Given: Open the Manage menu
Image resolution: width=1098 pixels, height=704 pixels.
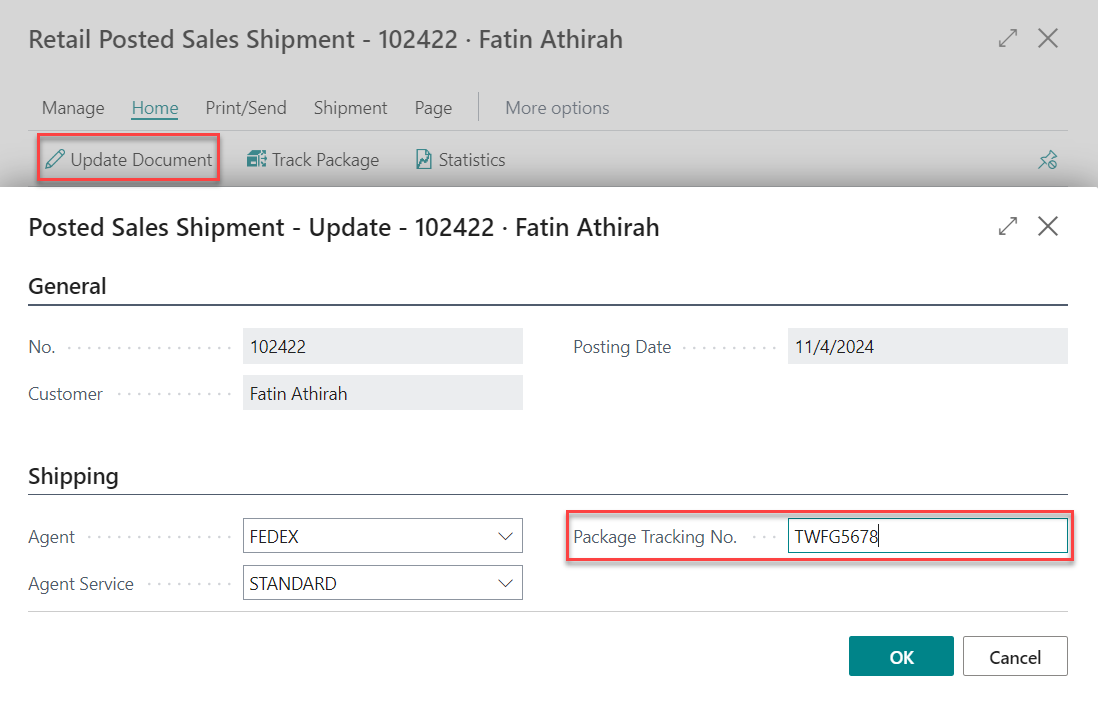Looking at the screenshot, I should point(73,108).
